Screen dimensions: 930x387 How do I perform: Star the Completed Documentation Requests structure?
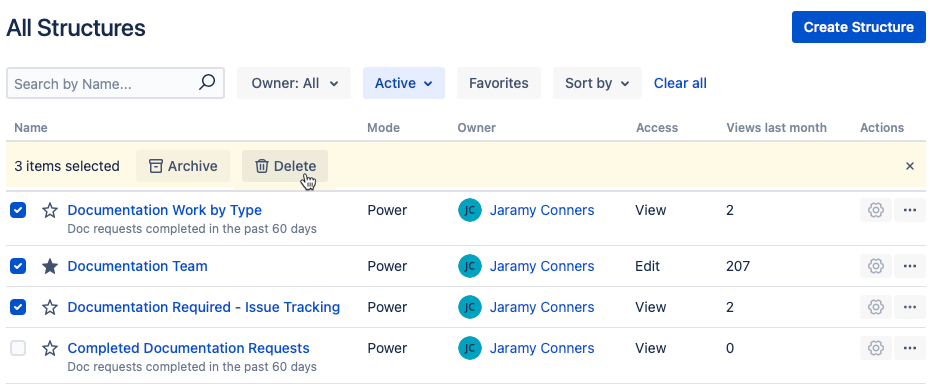(x=50, y=348)
